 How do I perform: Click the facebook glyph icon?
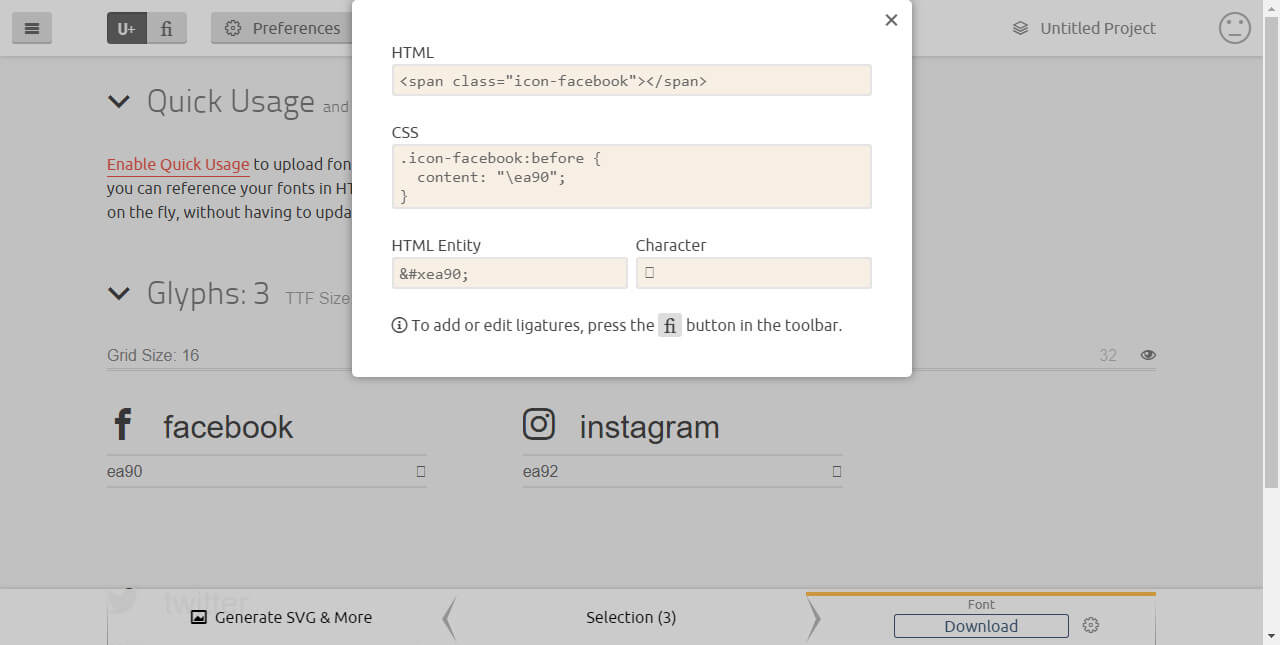pos(123,423)
